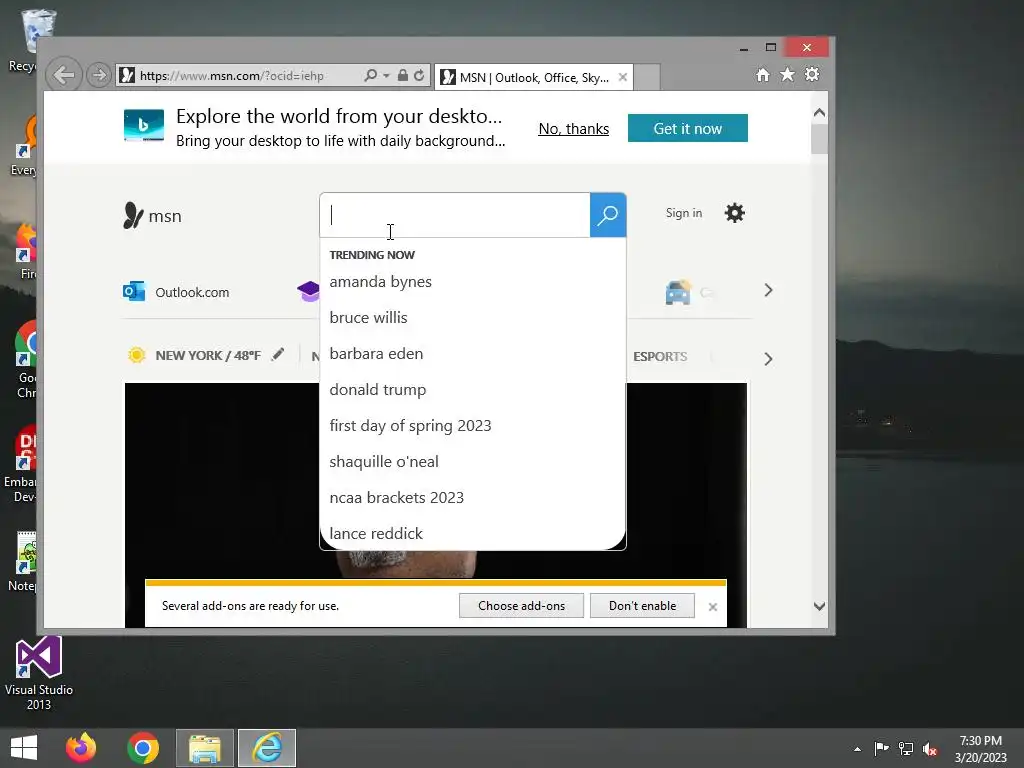The height and width of the screenshot is (768, 1024).
Task: Click the blue car shortcut icon
Action: click(x=678, y=292)
